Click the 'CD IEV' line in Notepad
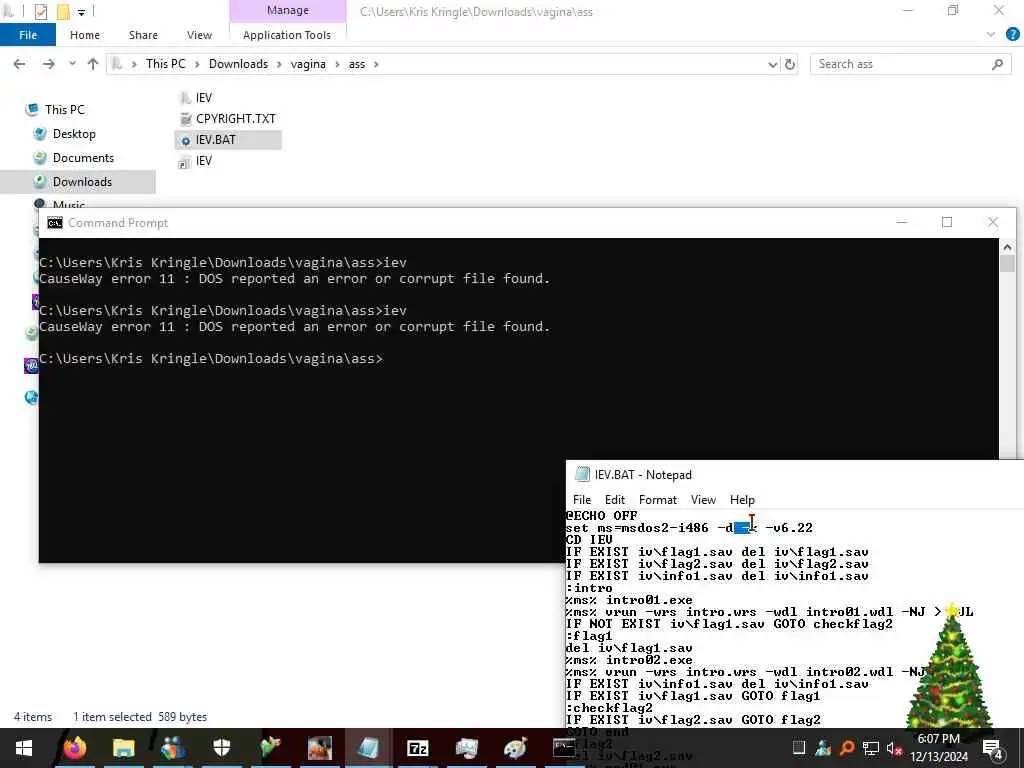 pyautogui.click(x=589, y=540)
